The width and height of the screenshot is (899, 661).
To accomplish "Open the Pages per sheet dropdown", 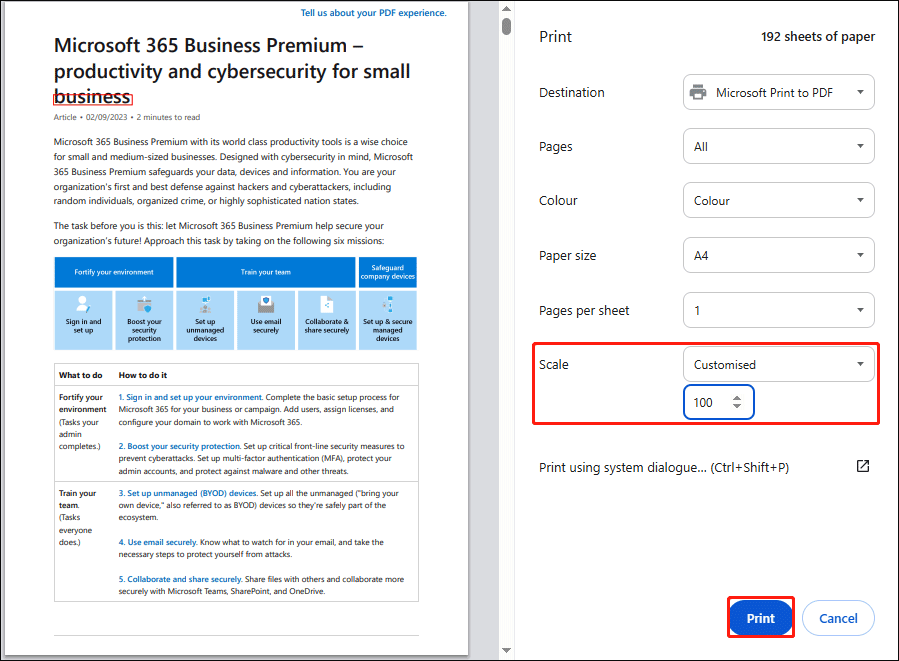I will point(779,310).
